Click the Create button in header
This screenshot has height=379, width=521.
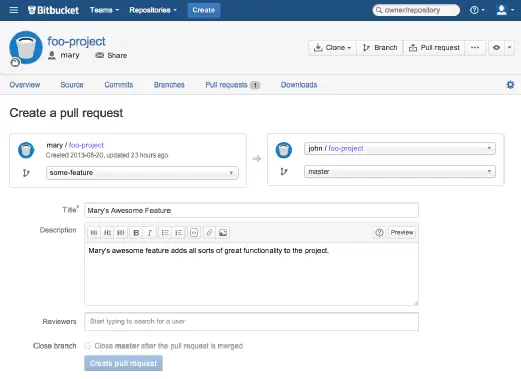[204, 10]
